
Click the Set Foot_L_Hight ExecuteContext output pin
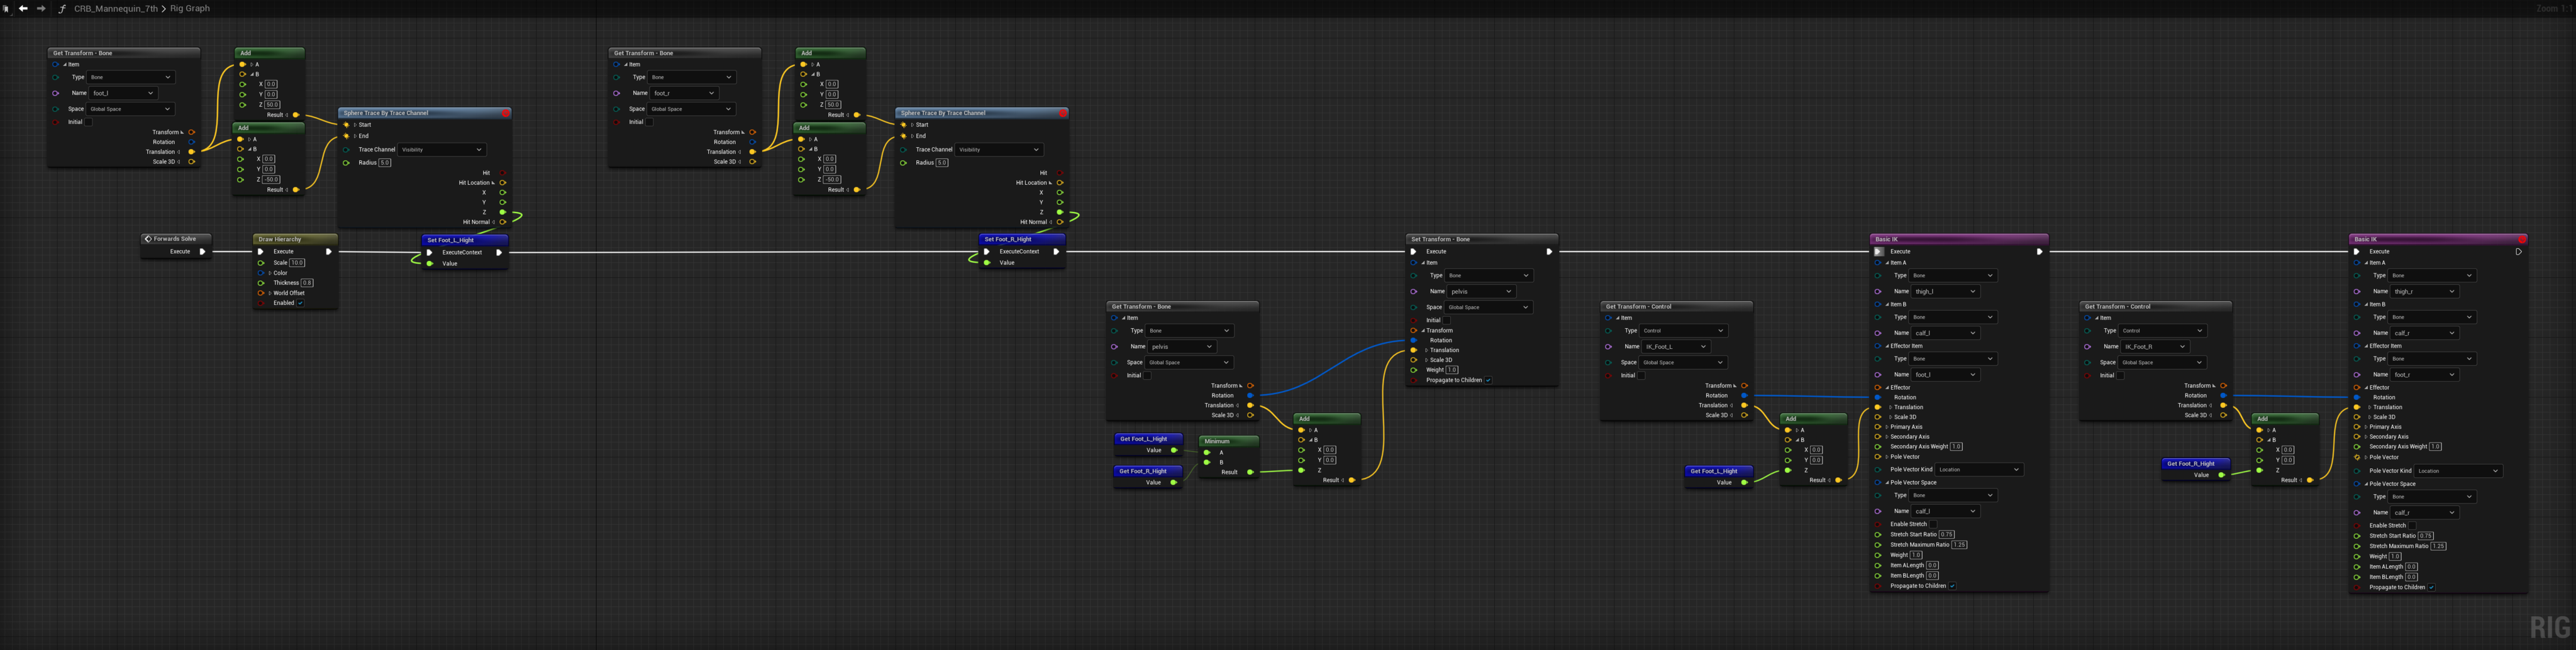click(499, 252)
